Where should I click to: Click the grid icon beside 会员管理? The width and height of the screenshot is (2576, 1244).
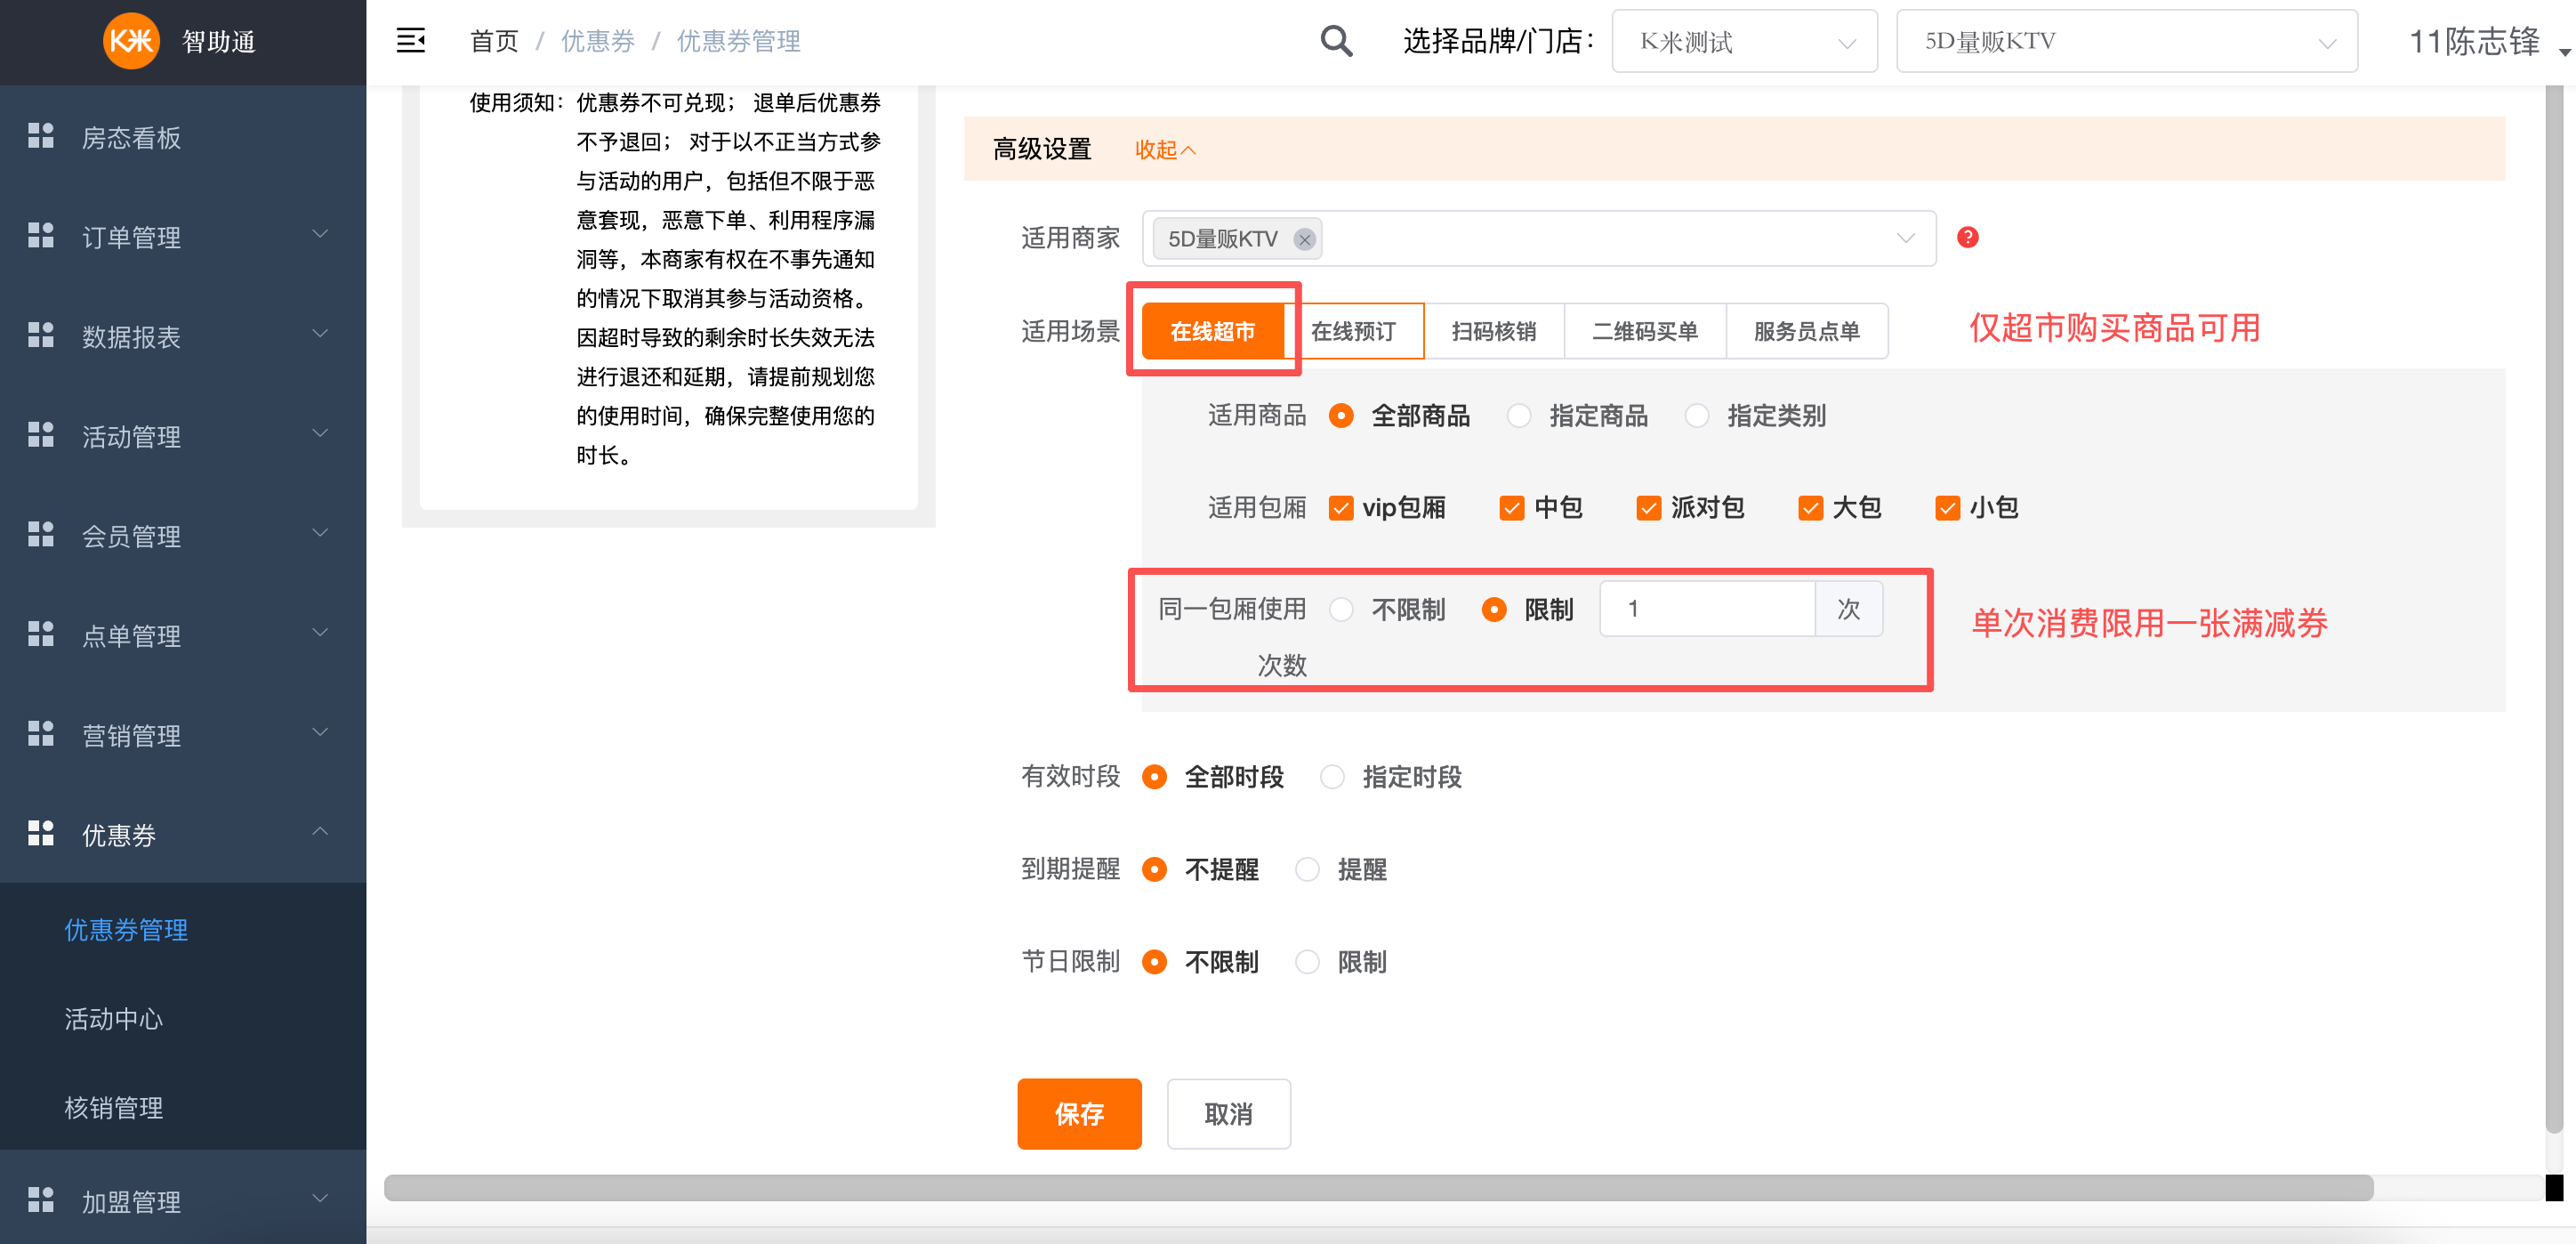41,535
